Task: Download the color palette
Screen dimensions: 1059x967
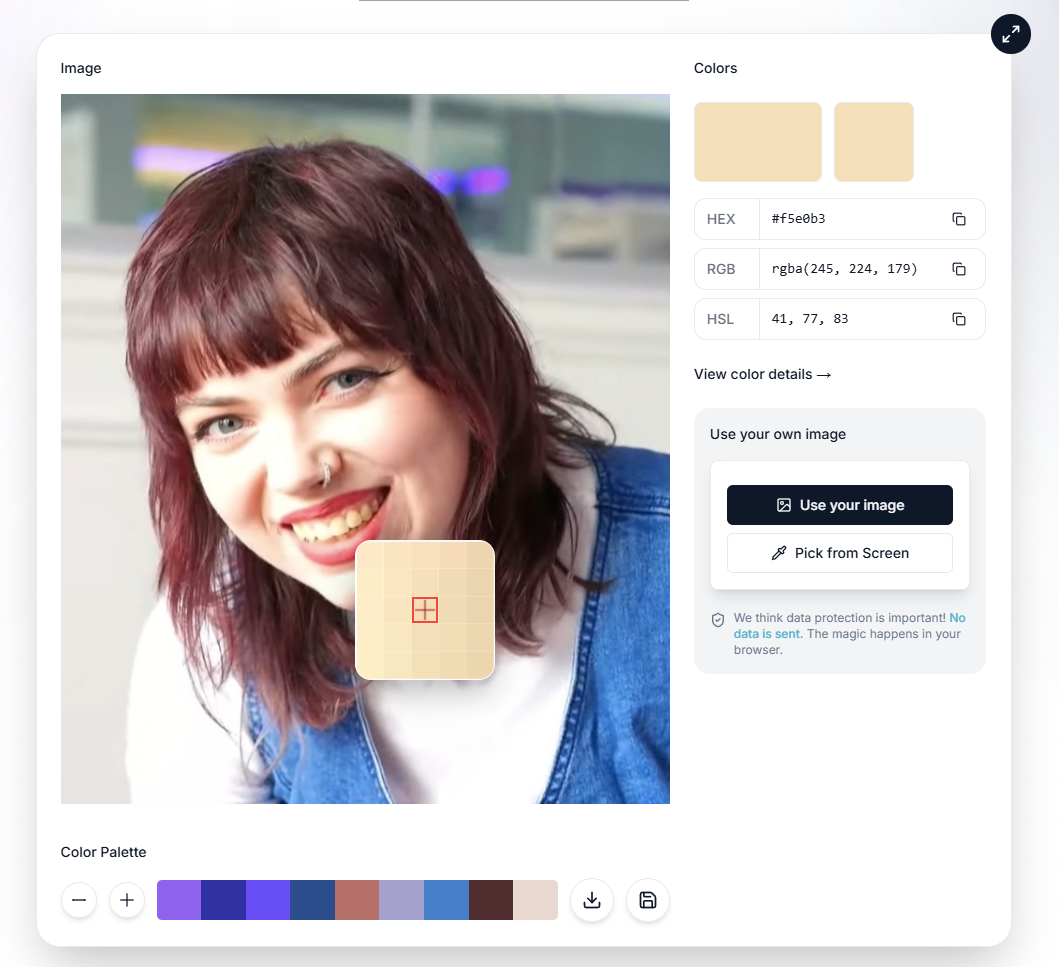Action: (x=592, y=900)
